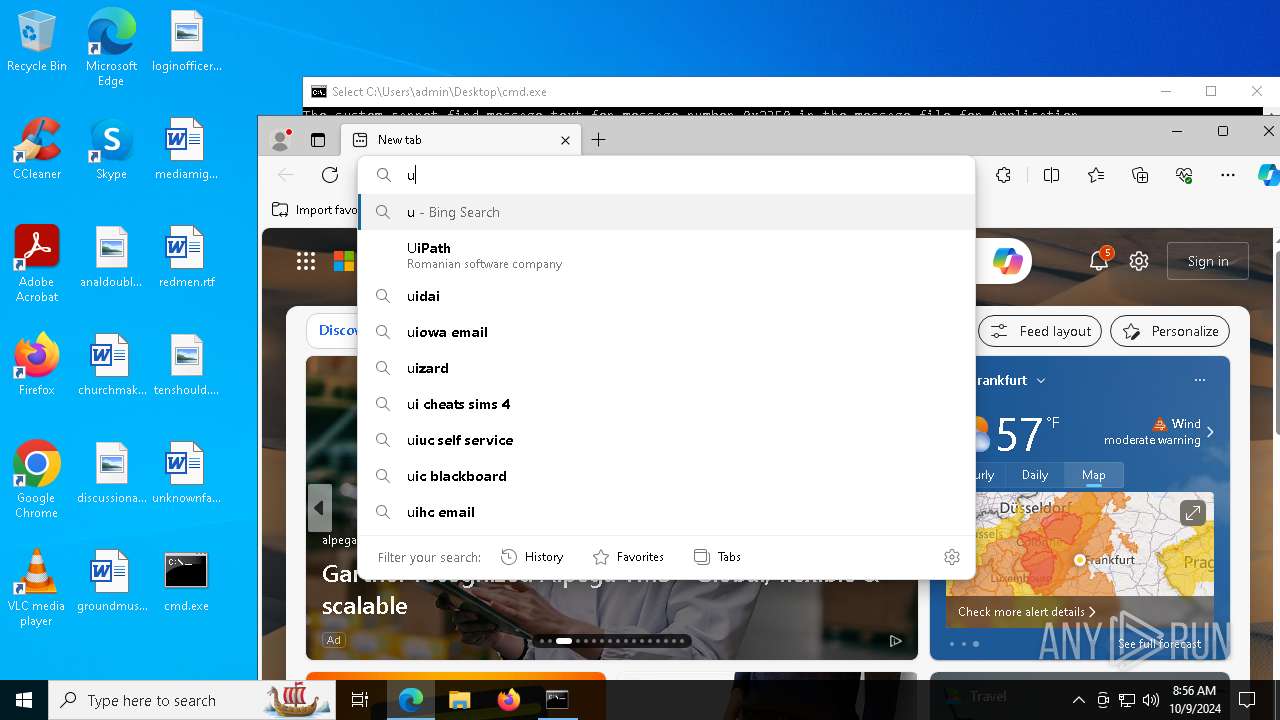Image resolution: width=1280 pixels, height=720 pixels.
Task: Select the 'uiuc self service' suggestion
Action: (666, 440)
